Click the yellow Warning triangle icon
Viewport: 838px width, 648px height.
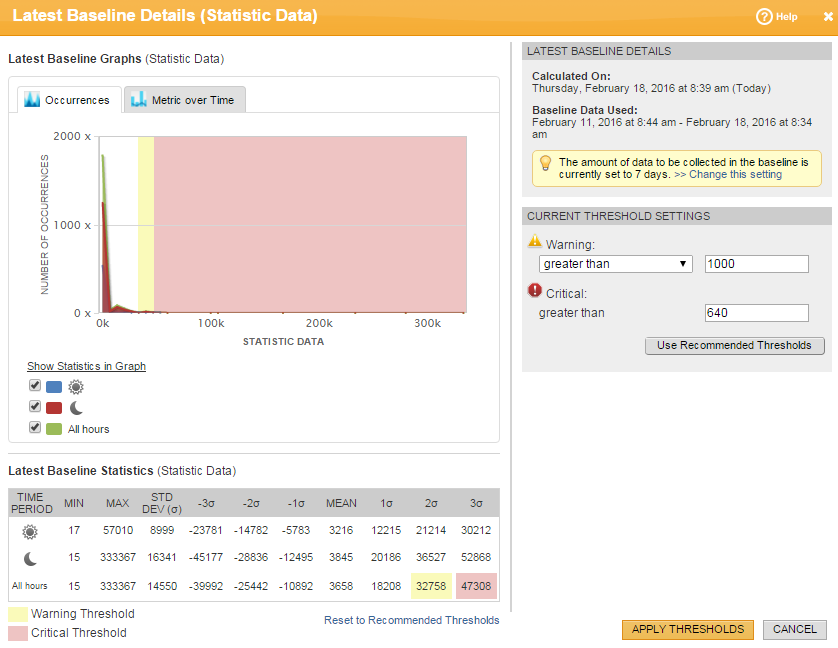click(x=535, y=241)
